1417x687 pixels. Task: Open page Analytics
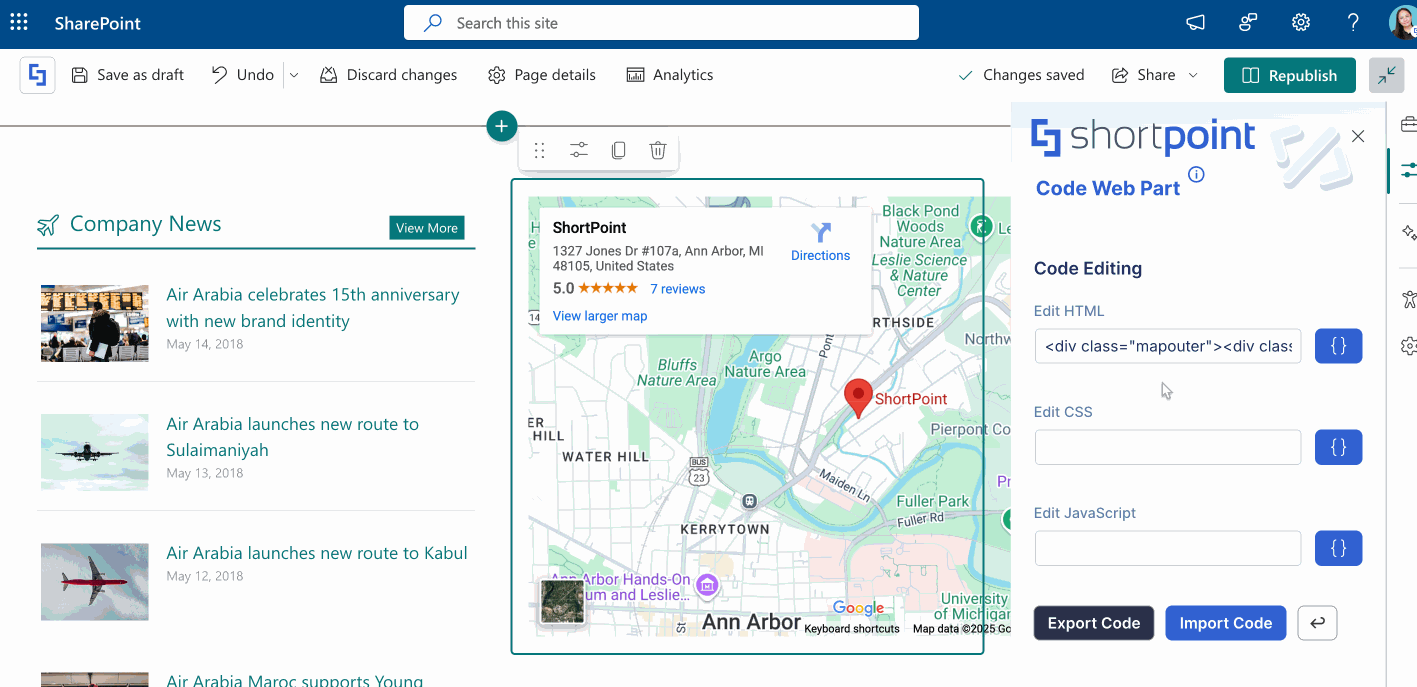point(670,75)
